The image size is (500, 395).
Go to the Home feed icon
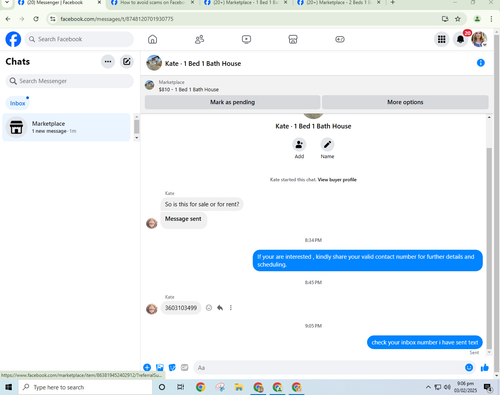coord(152,39)
